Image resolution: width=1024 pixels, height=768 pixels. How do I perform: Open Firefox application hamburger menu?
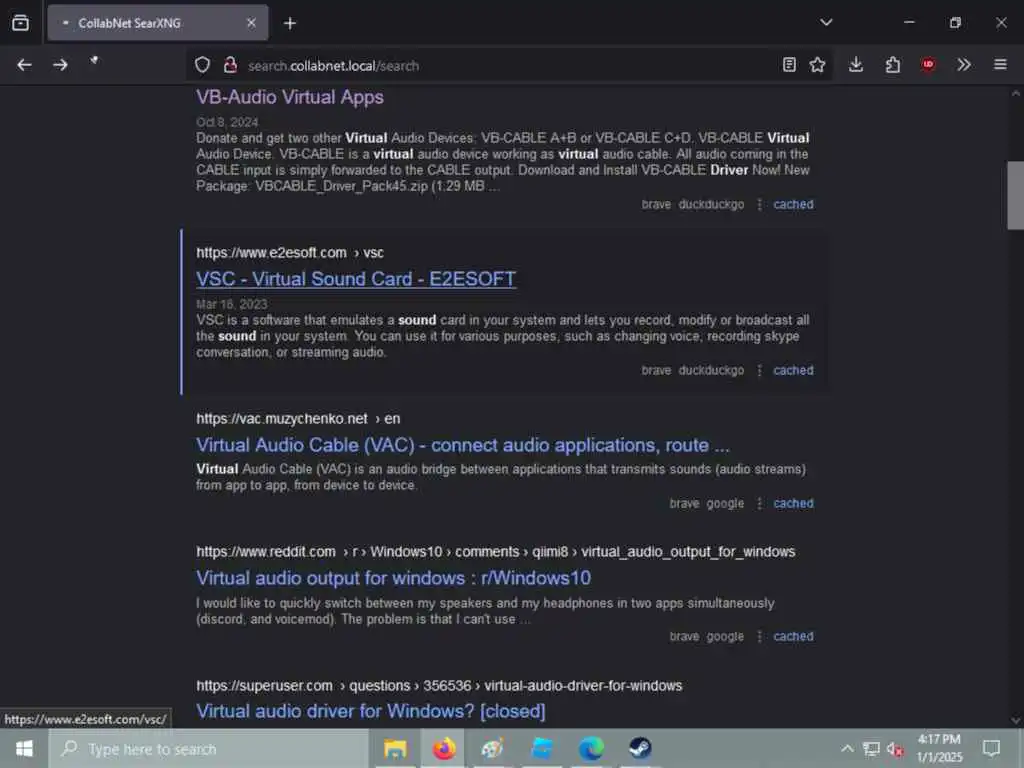(1000, 65)
